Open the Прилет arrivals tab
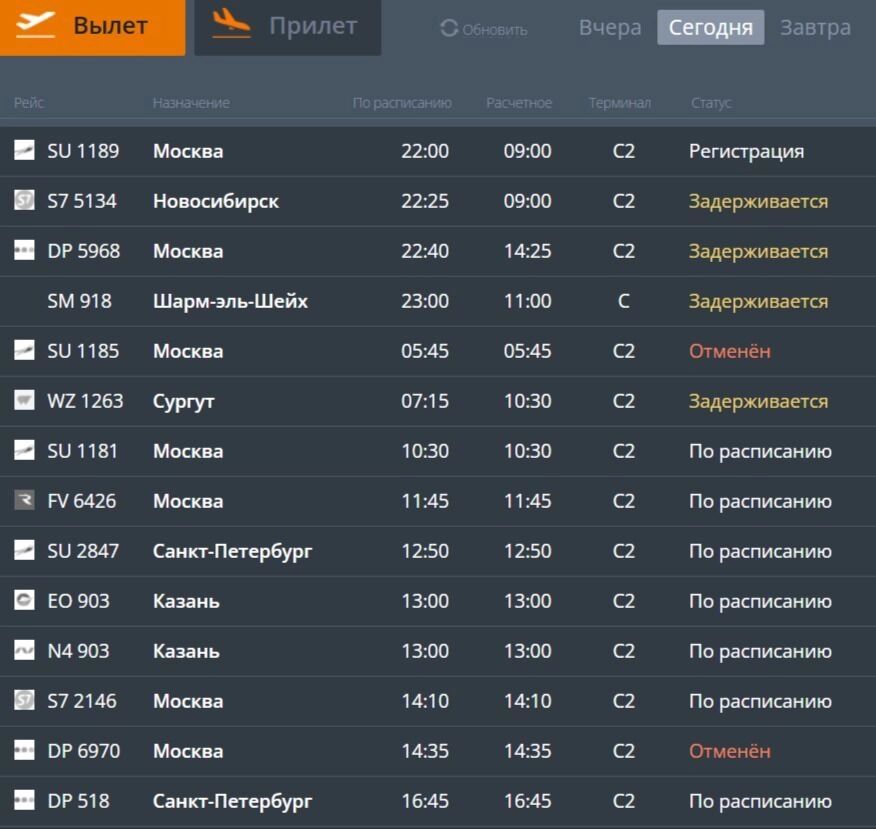This screenshot has width=876, height=829. 288,27
